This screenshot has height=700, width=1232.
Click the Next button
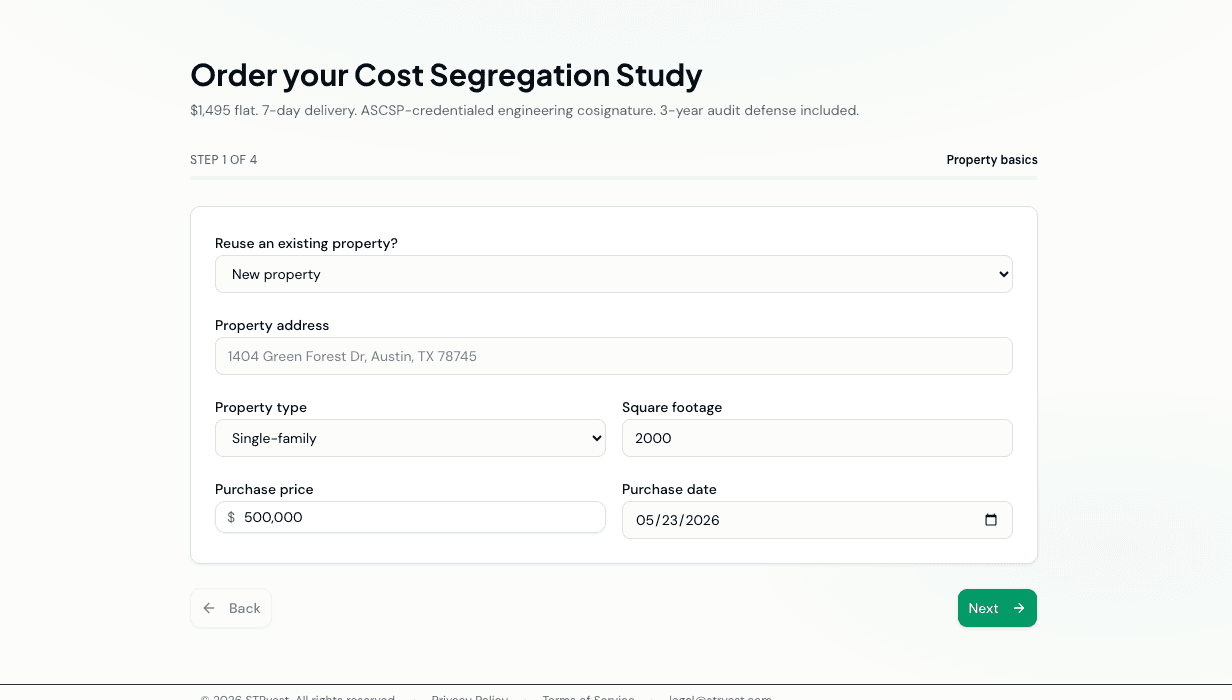997,608
